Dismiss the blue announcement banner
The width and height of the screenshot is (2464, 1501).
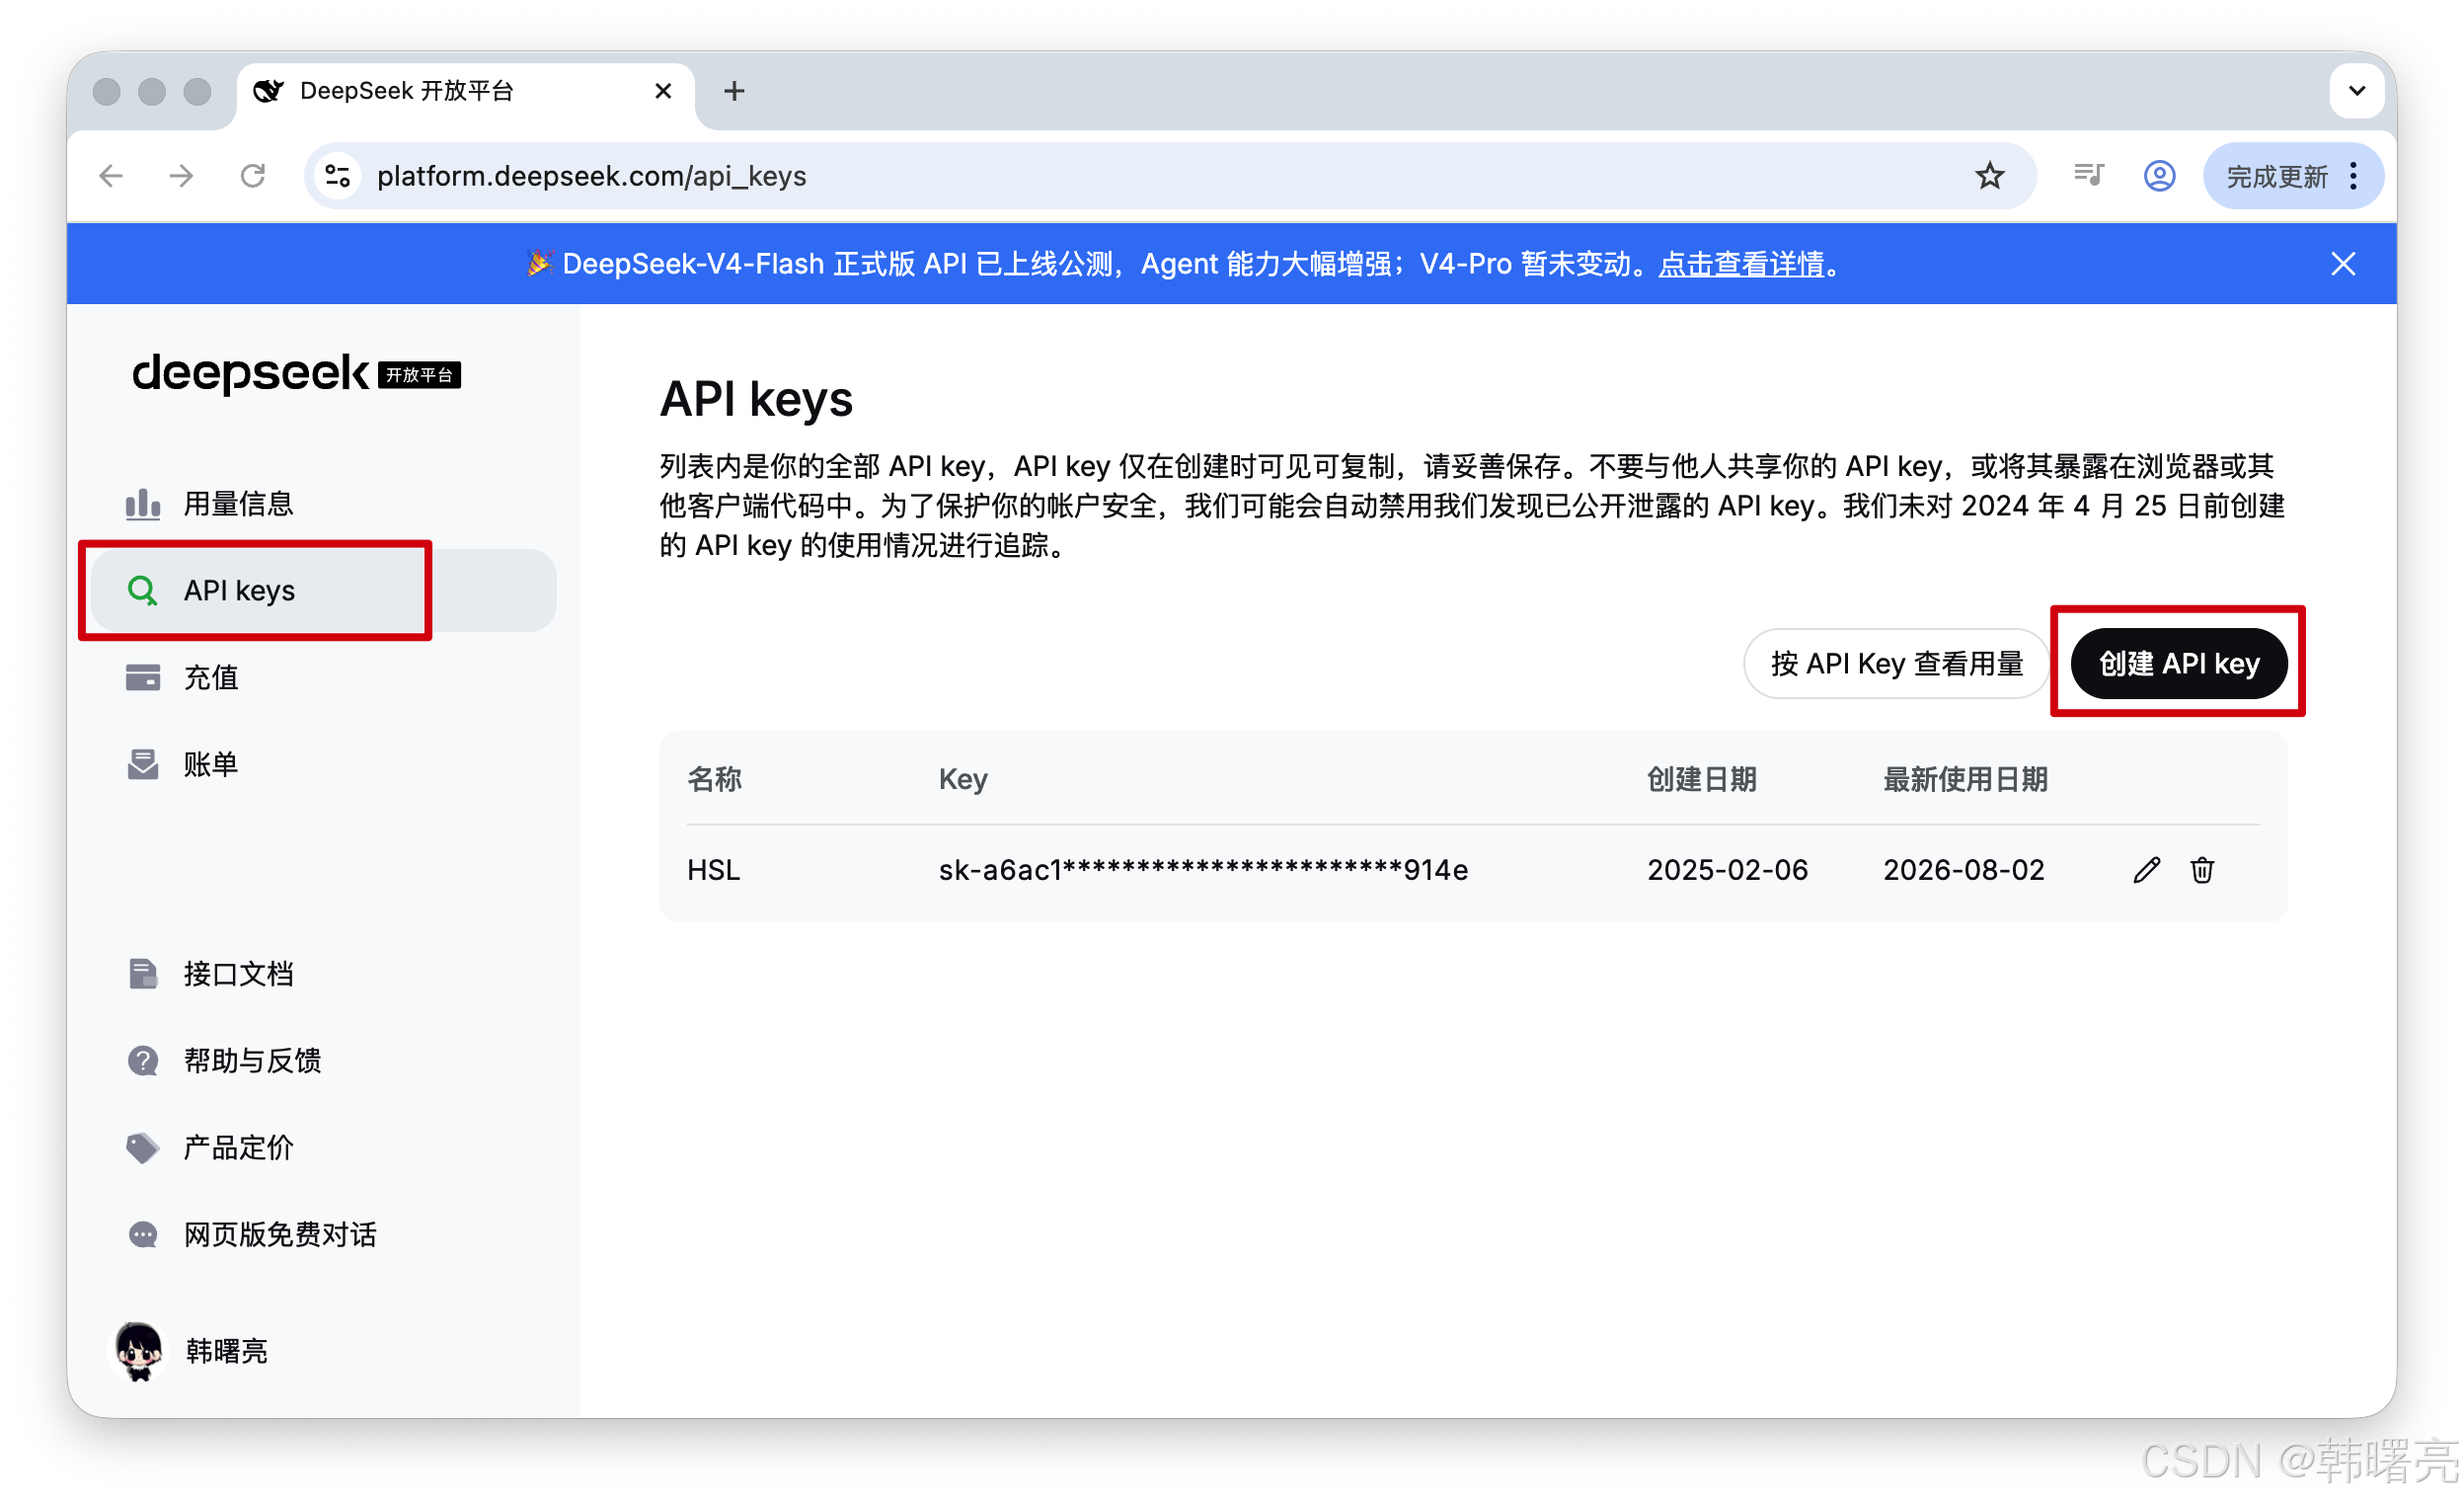[2342, 264]
